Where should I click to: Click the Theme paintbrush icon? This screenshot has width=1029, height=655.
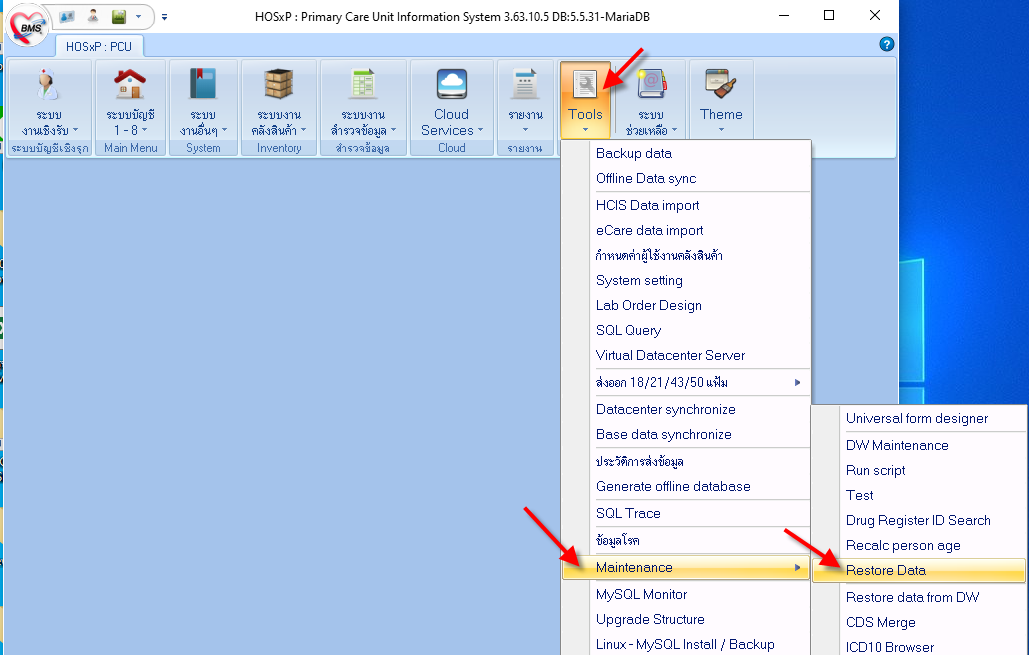(x=721, y=84)
